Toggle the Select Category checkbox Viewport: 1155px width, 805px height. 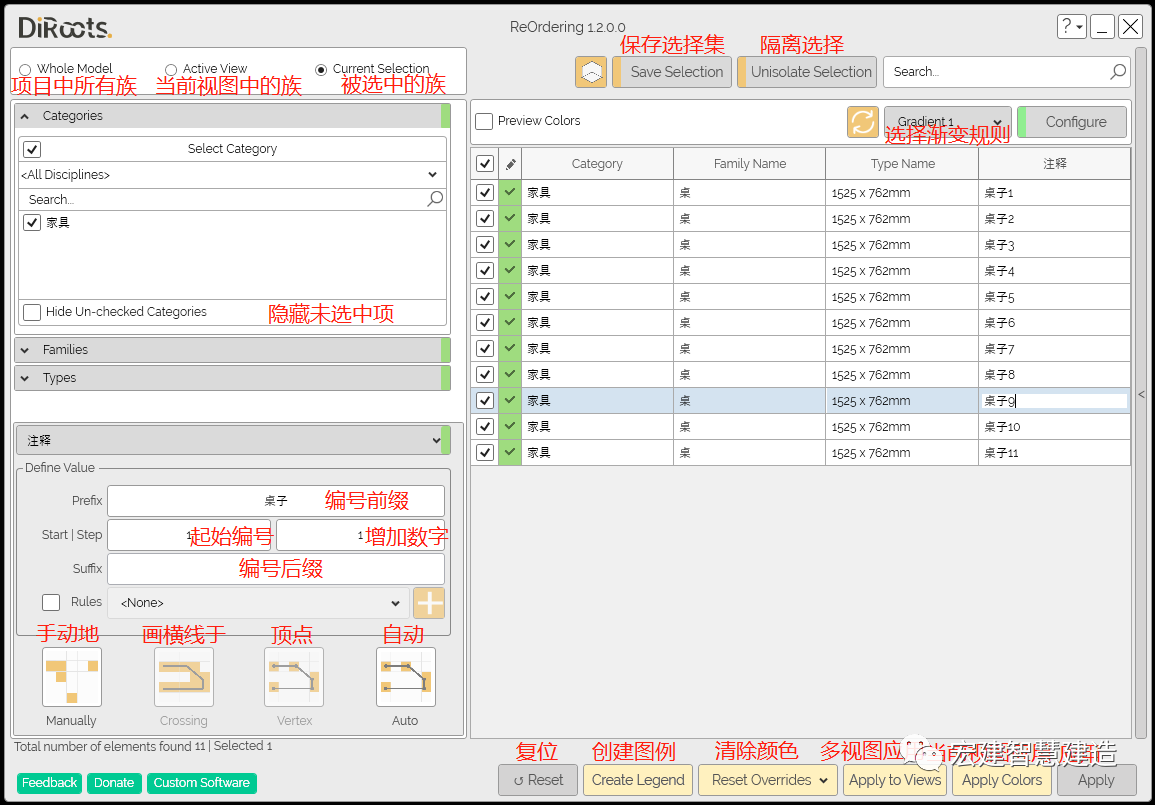pos(32,149)
